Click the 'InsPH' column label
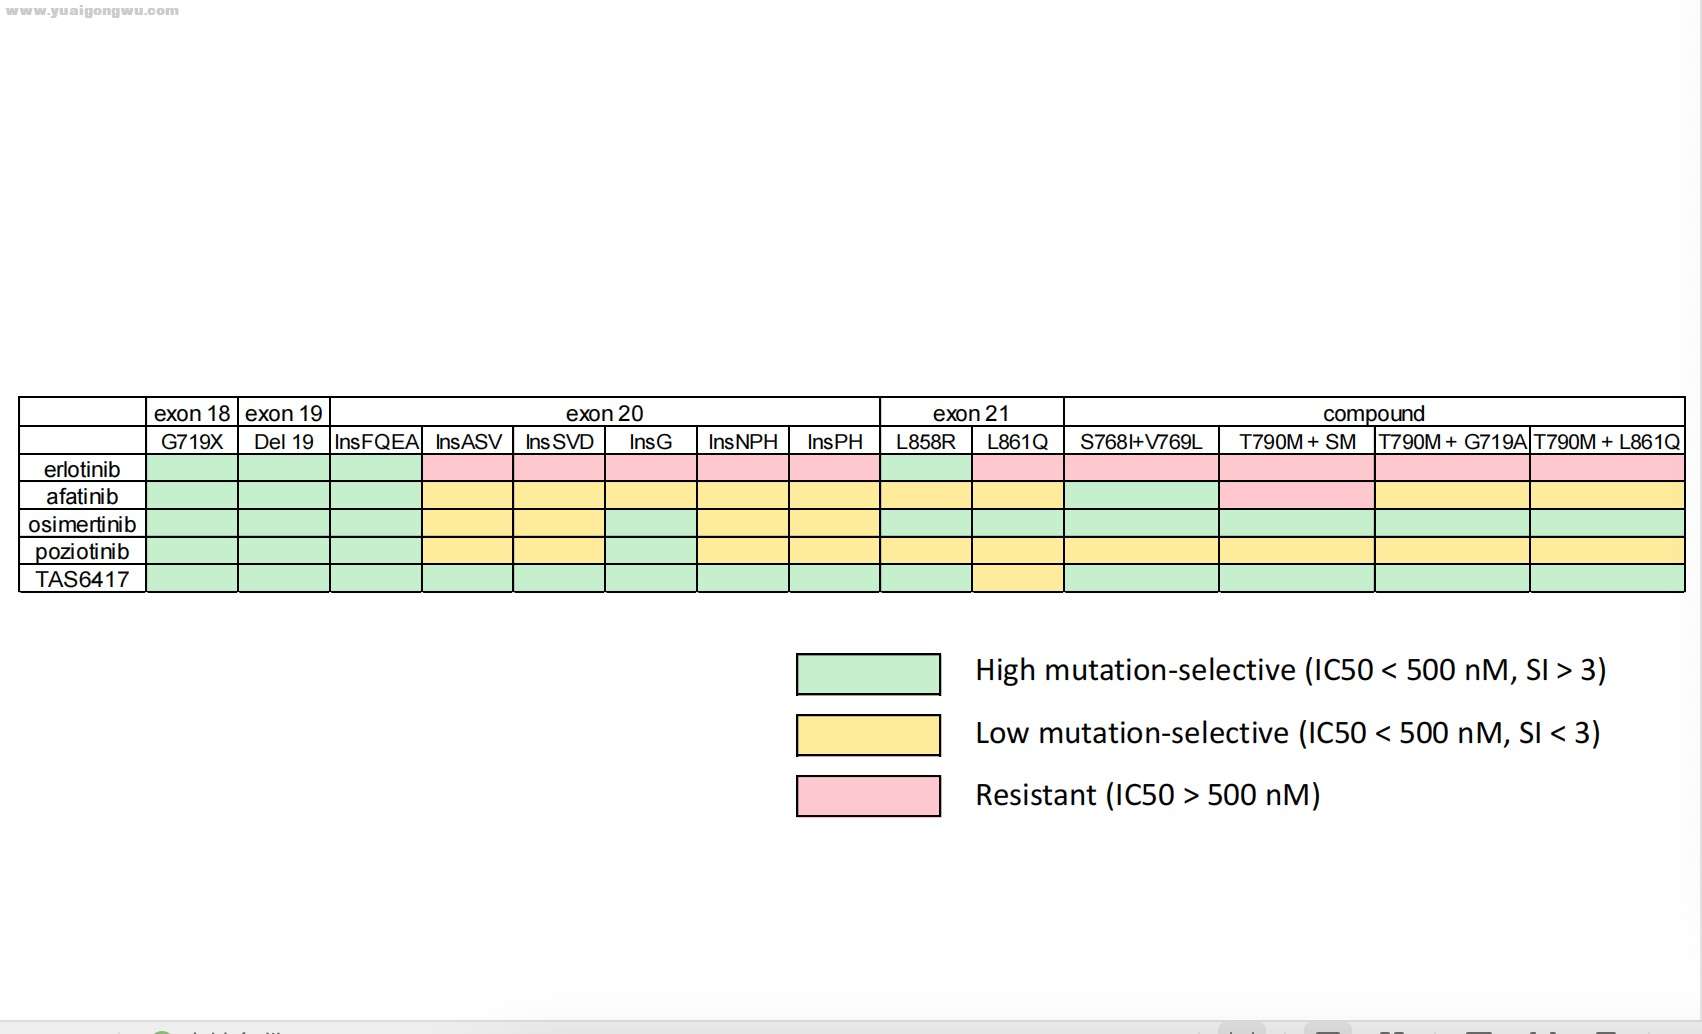 point(835,441)
